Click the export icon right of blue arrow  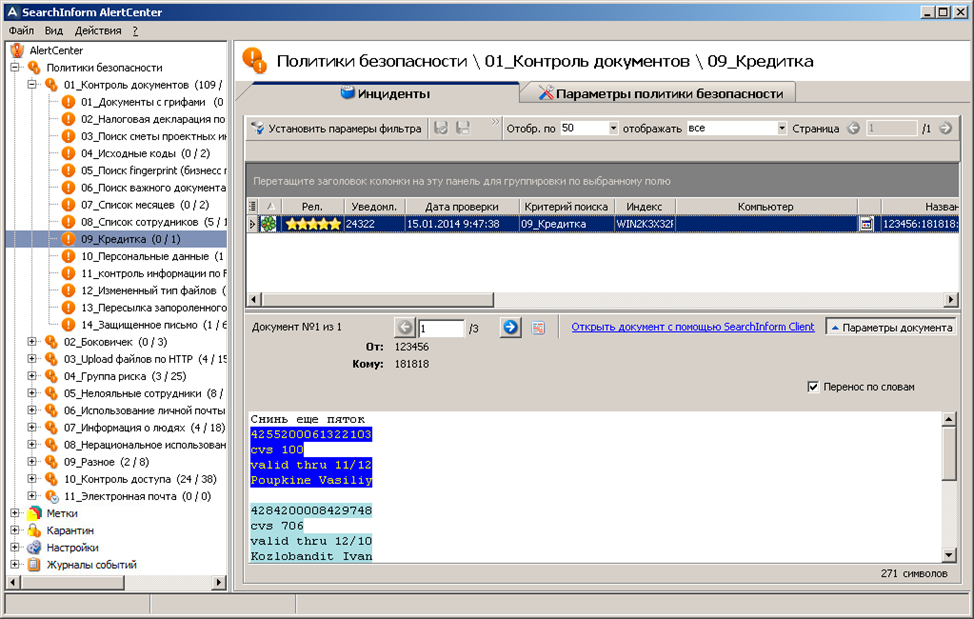(537, 326)
